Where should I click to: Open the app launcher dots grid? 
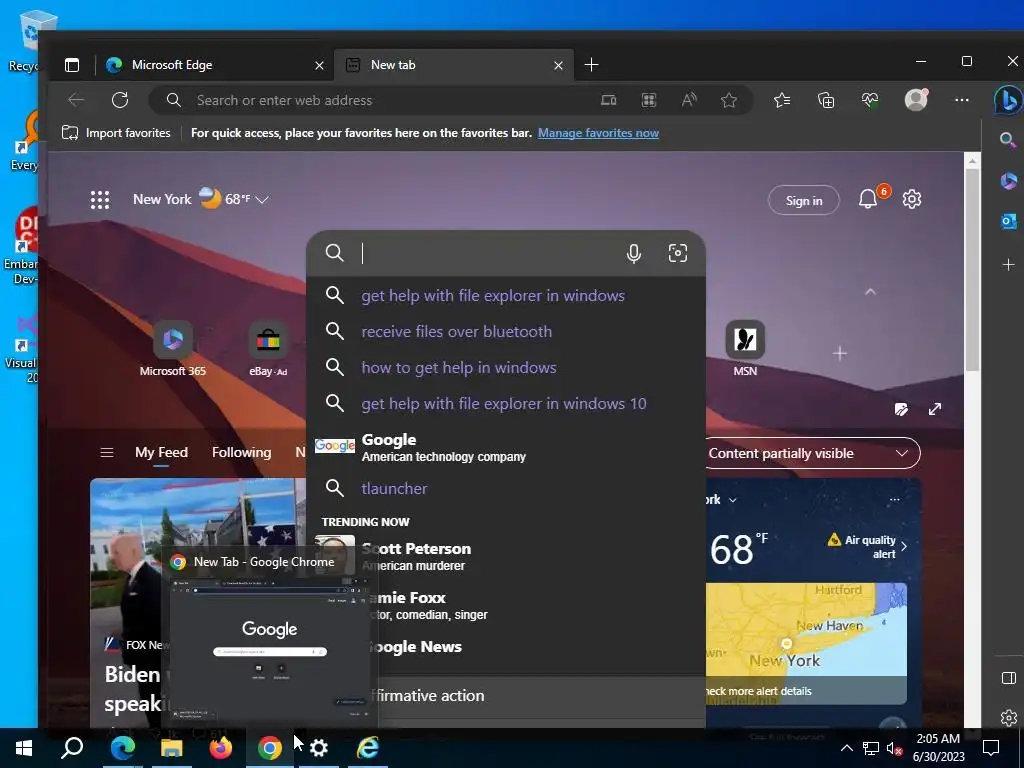click(100, 199)
